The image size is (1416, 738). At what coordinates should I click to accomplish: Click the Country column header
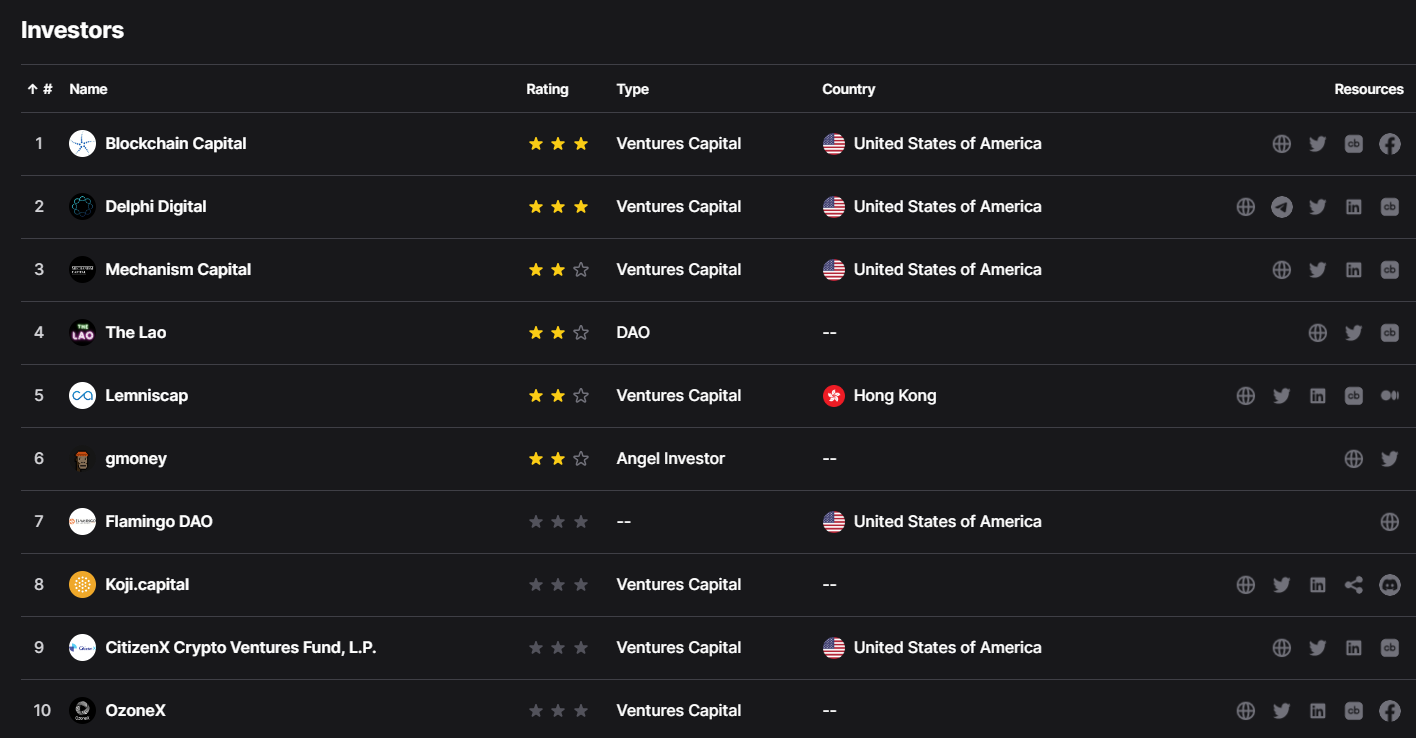click(x=848, y=89)
